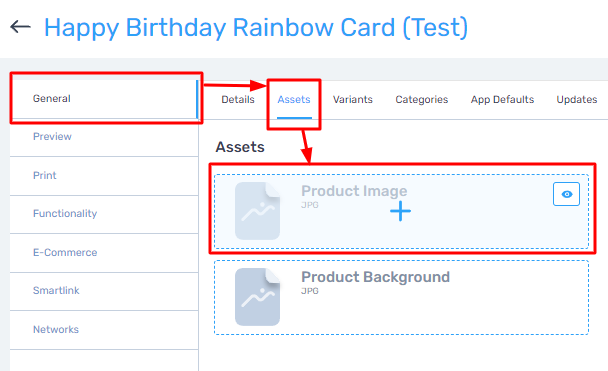Click the back arrow icon
Viewport: 608px width, 371px height.
(x=21, y=27)
